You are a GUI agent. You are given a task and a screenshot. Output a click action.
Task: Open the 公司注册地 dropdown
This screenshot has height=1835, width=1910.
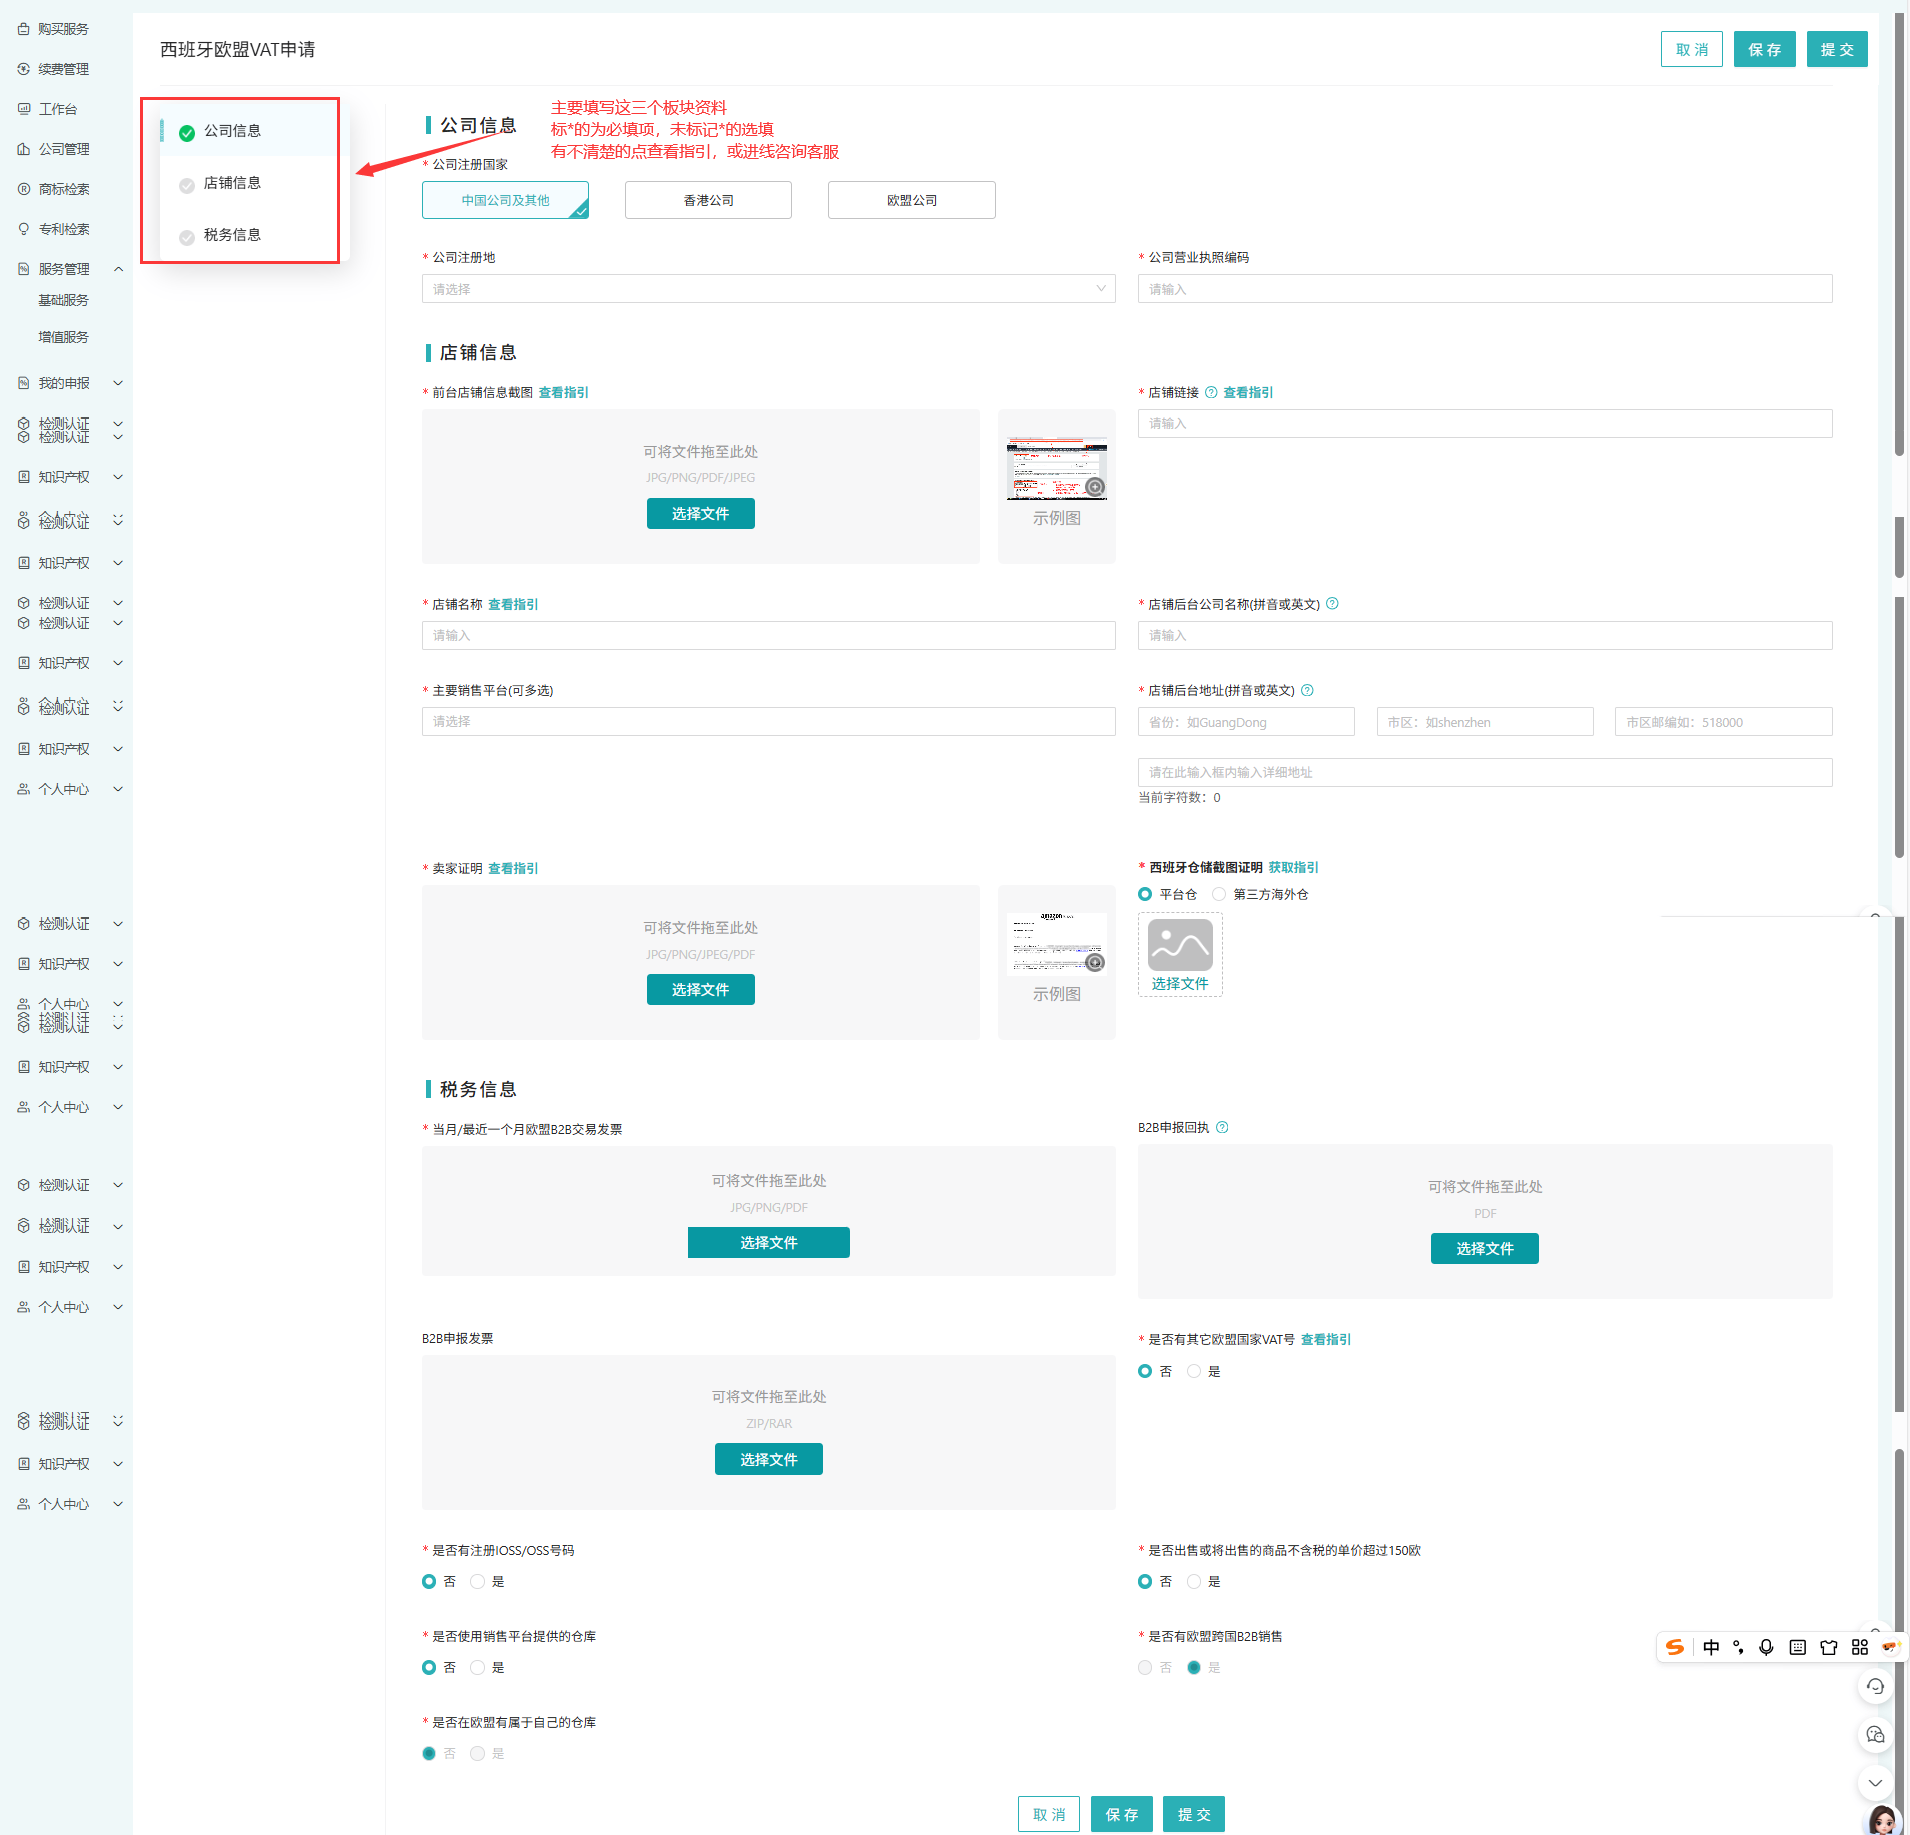tap(768, 289)
